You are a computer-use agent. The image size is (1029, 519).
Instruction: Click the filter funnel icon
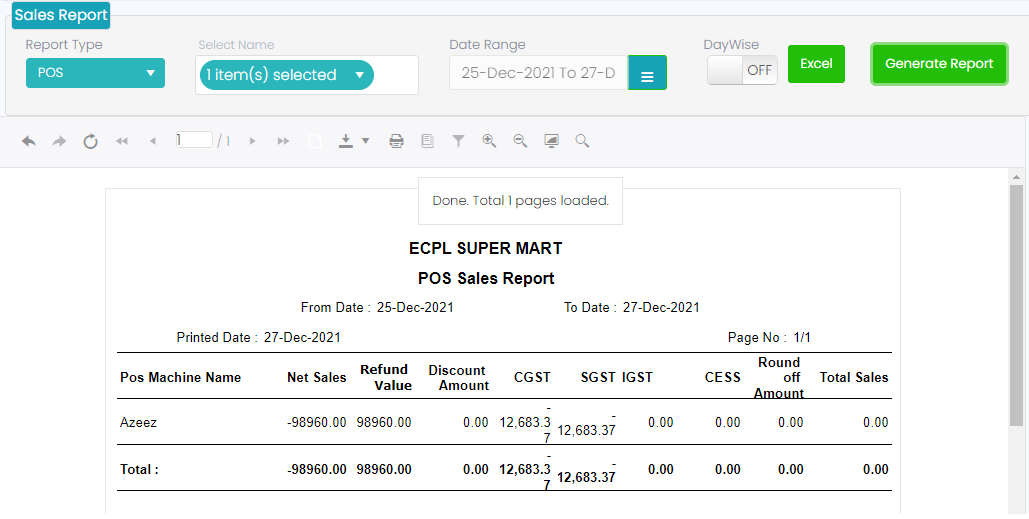[x=458, y=142]
